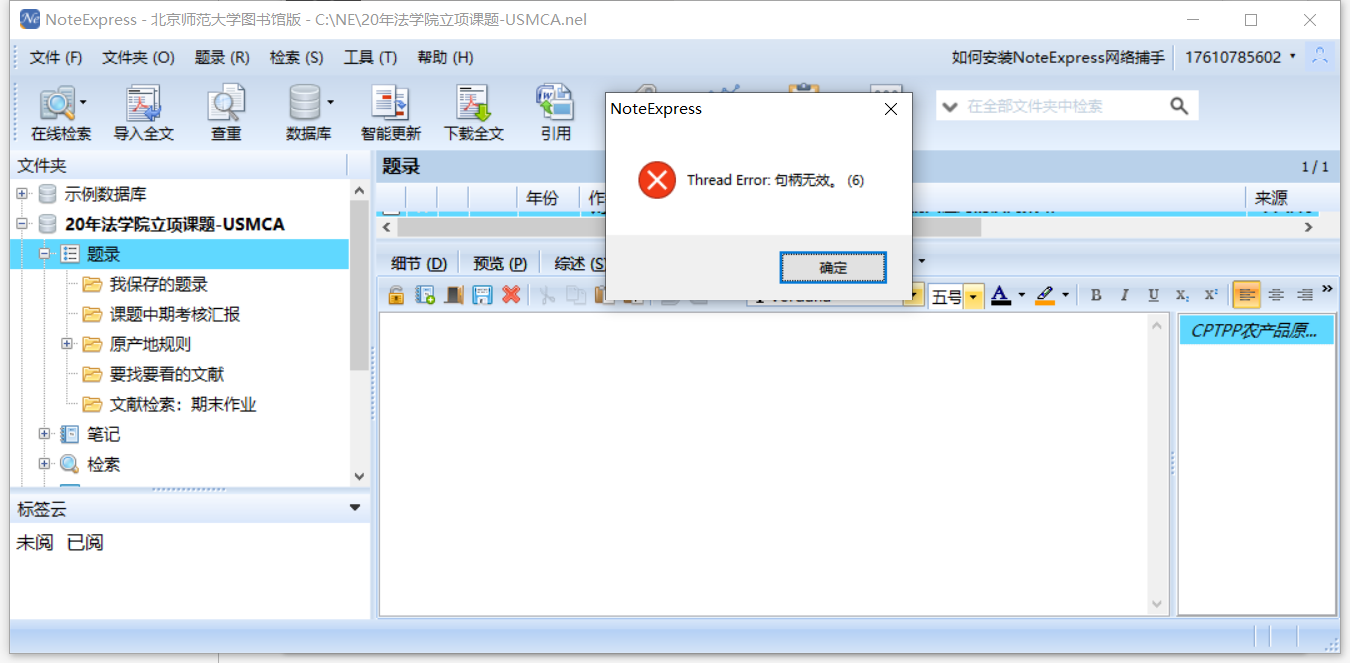Open the 工具 (T) menu
Image resolution: width=1350 pixels, height=663 pixels.
click(x=370, y=57)
